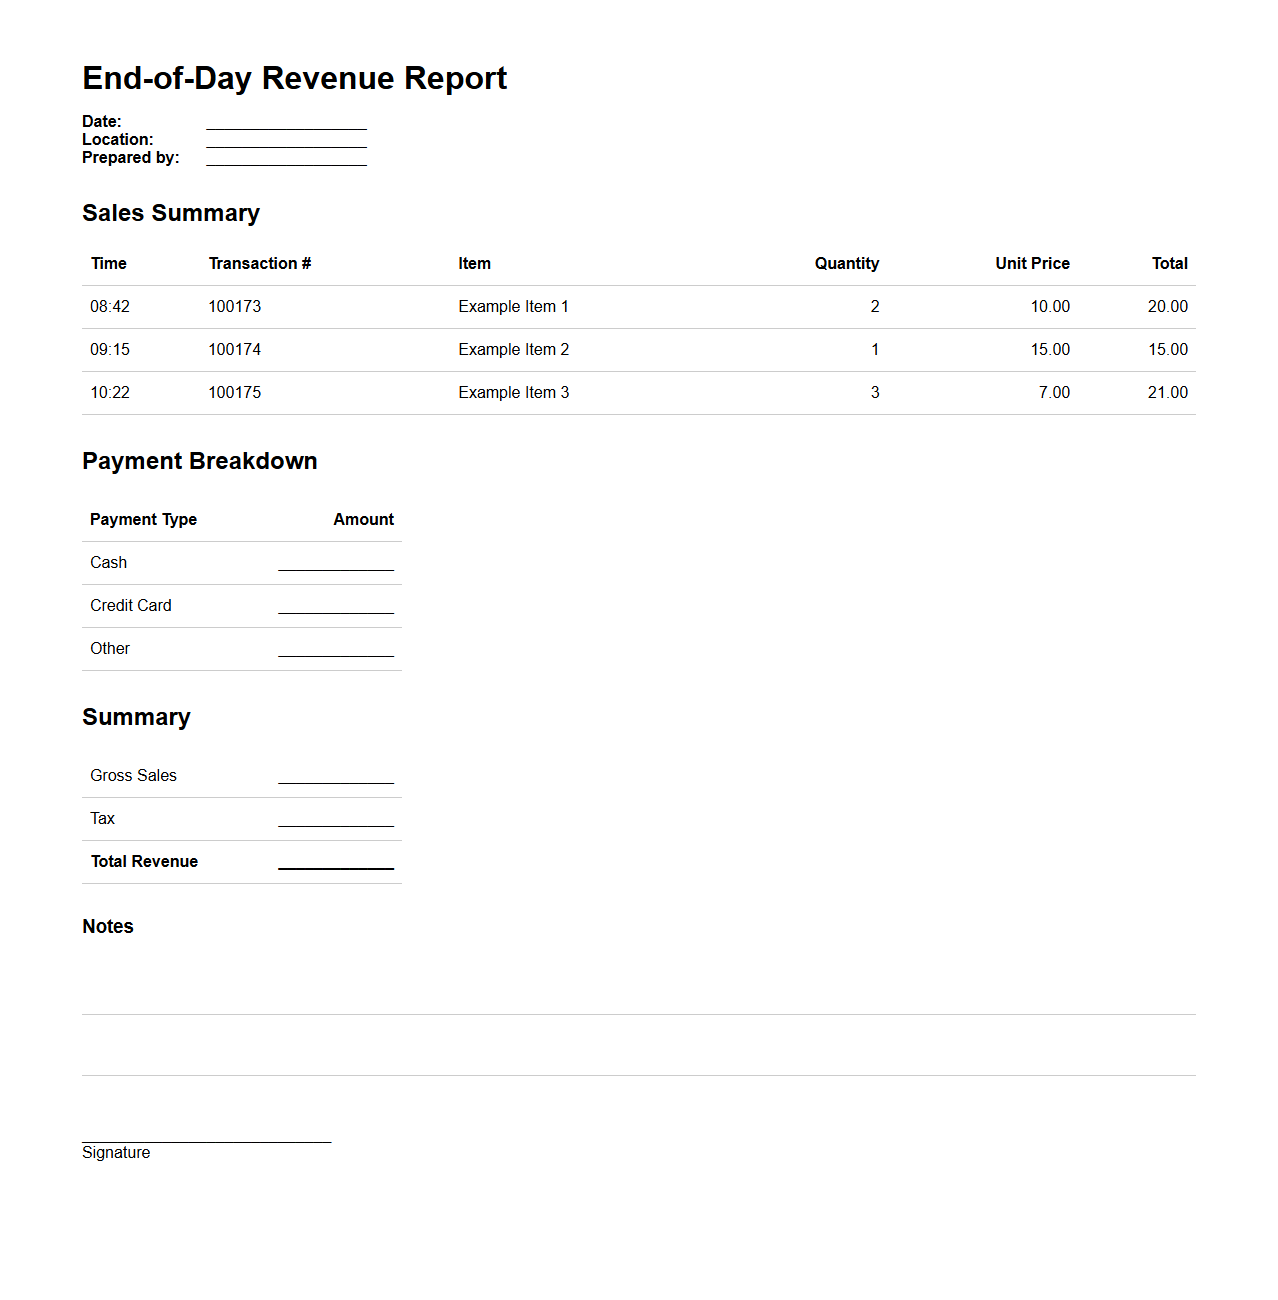1278x1300 pixels.
Task: Click the Payment Breakdown heading
Action: [200, 461]
